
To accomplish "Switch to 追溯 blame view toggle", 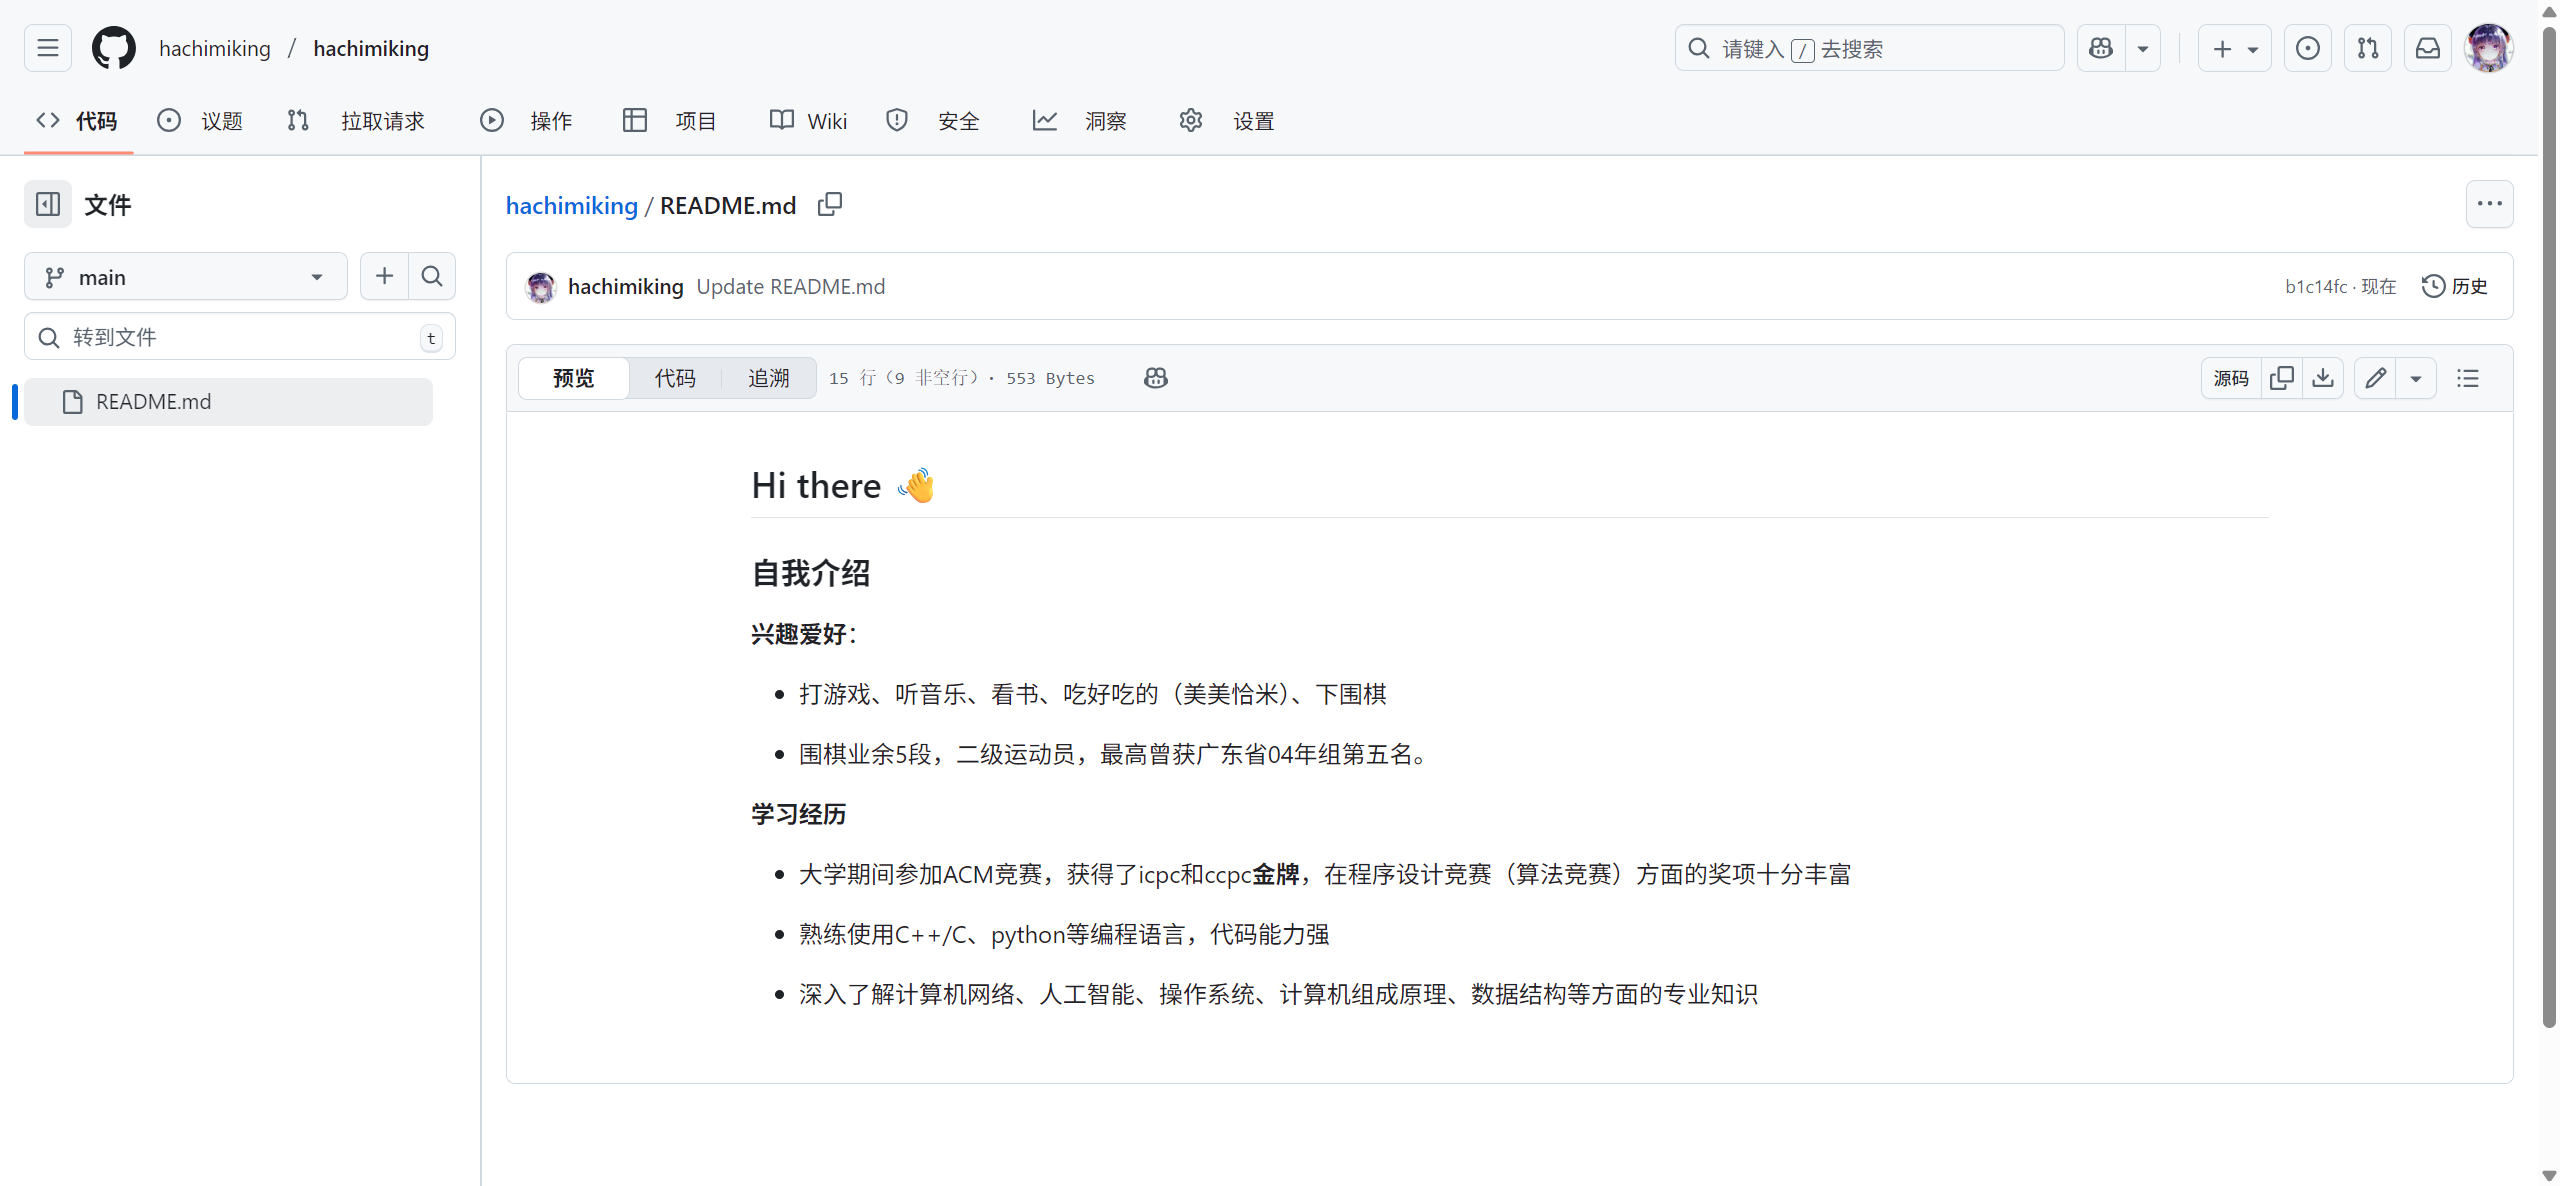I will coord(768,378).
